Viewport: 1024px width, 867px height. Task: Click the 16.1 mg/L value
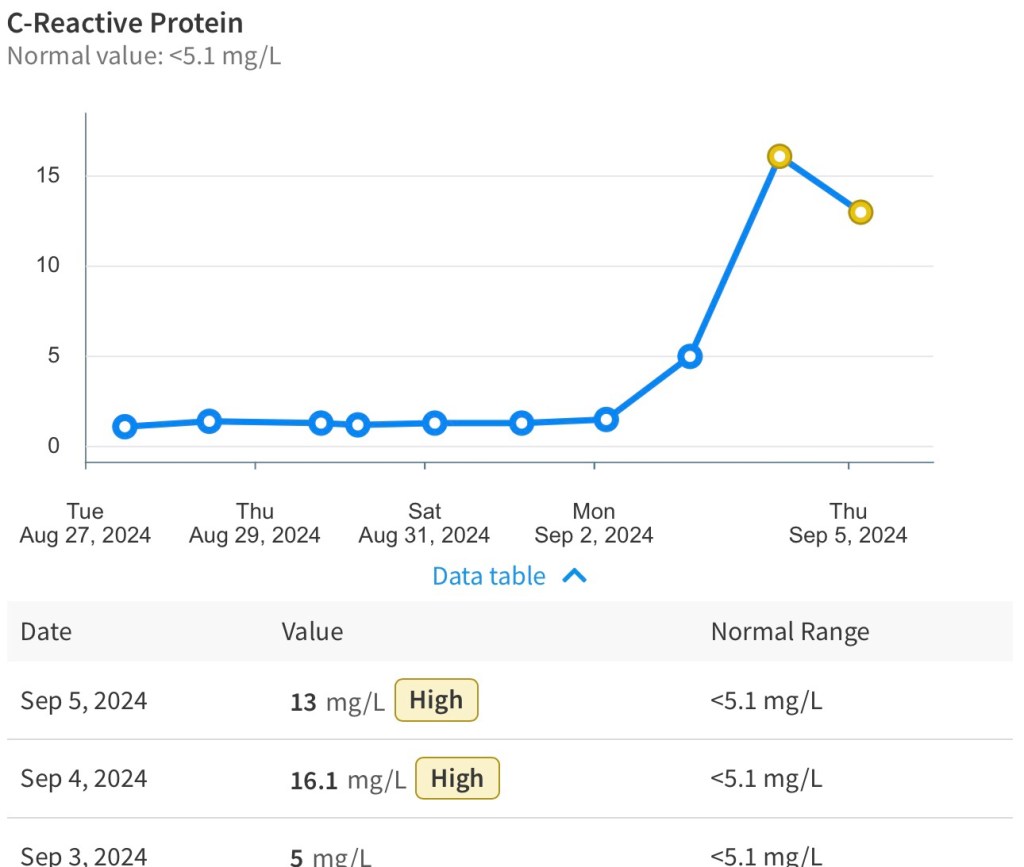pos(347,780)
